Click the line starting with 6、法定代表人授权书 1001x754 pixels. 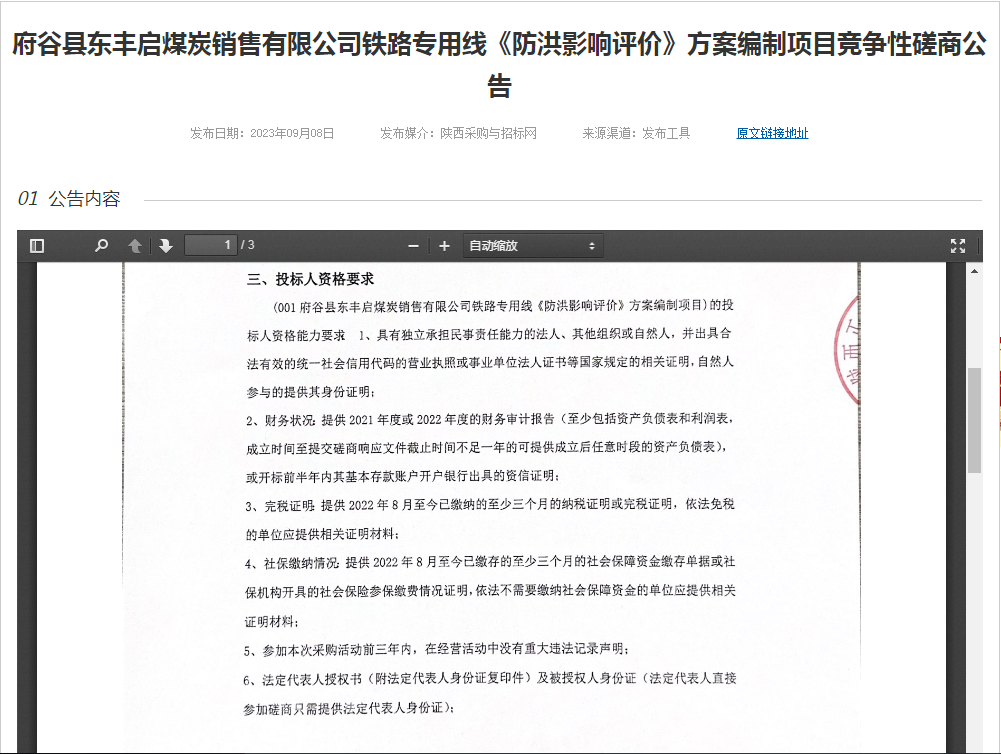[490, 679]
